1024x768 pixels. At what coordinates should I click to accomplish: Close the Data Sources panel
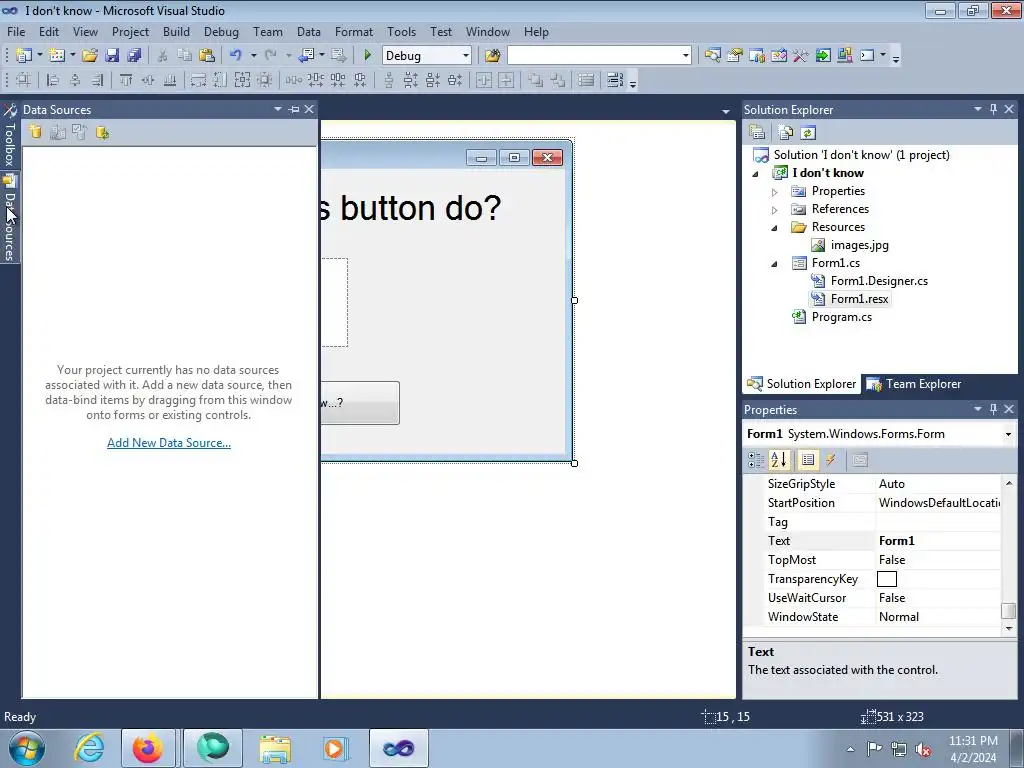tap(309, 109)
